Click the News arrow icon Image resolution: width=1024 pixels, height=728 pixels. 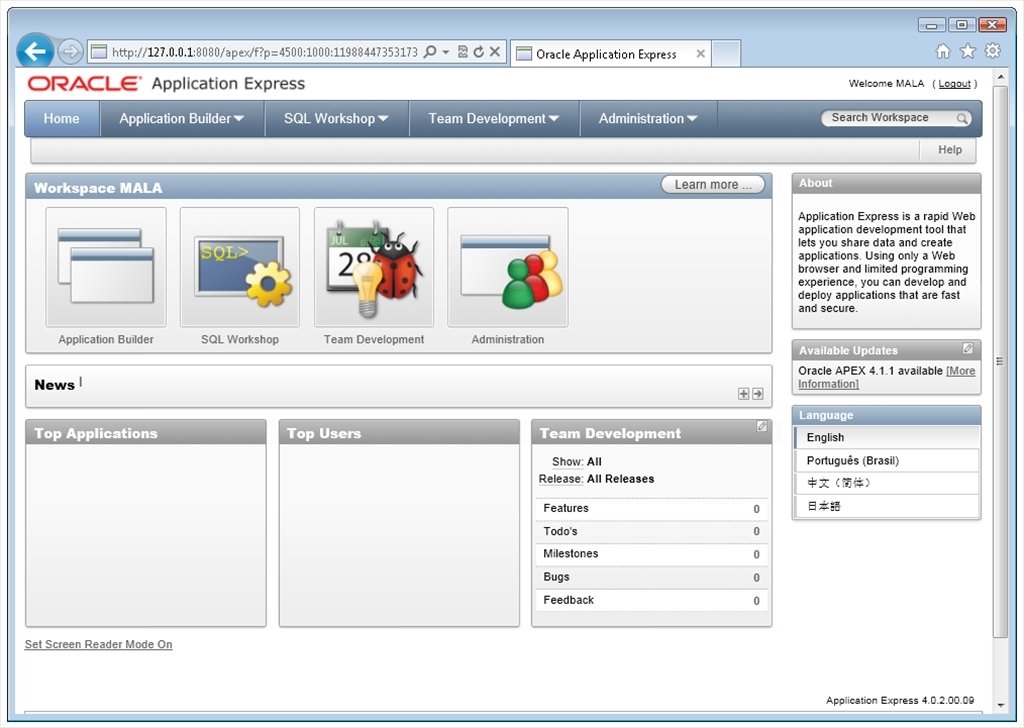[x=758, y=394]
